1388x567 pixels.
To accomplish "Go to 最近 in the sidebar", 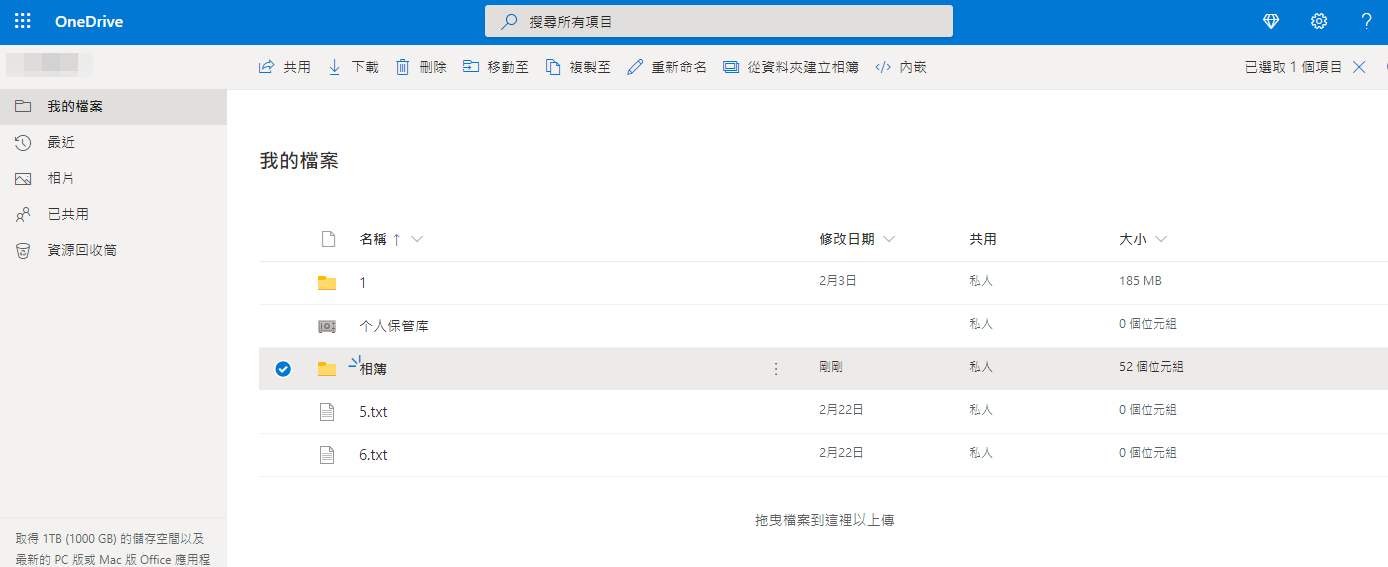I will pos(61,143).
